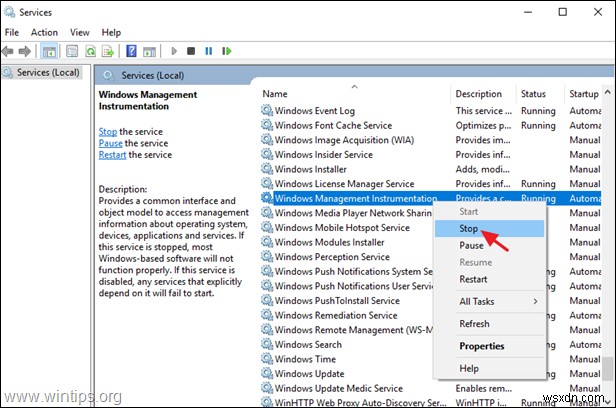Sort by the Name column header
This screenshot has height=408, width=616.
click(354, 94)
